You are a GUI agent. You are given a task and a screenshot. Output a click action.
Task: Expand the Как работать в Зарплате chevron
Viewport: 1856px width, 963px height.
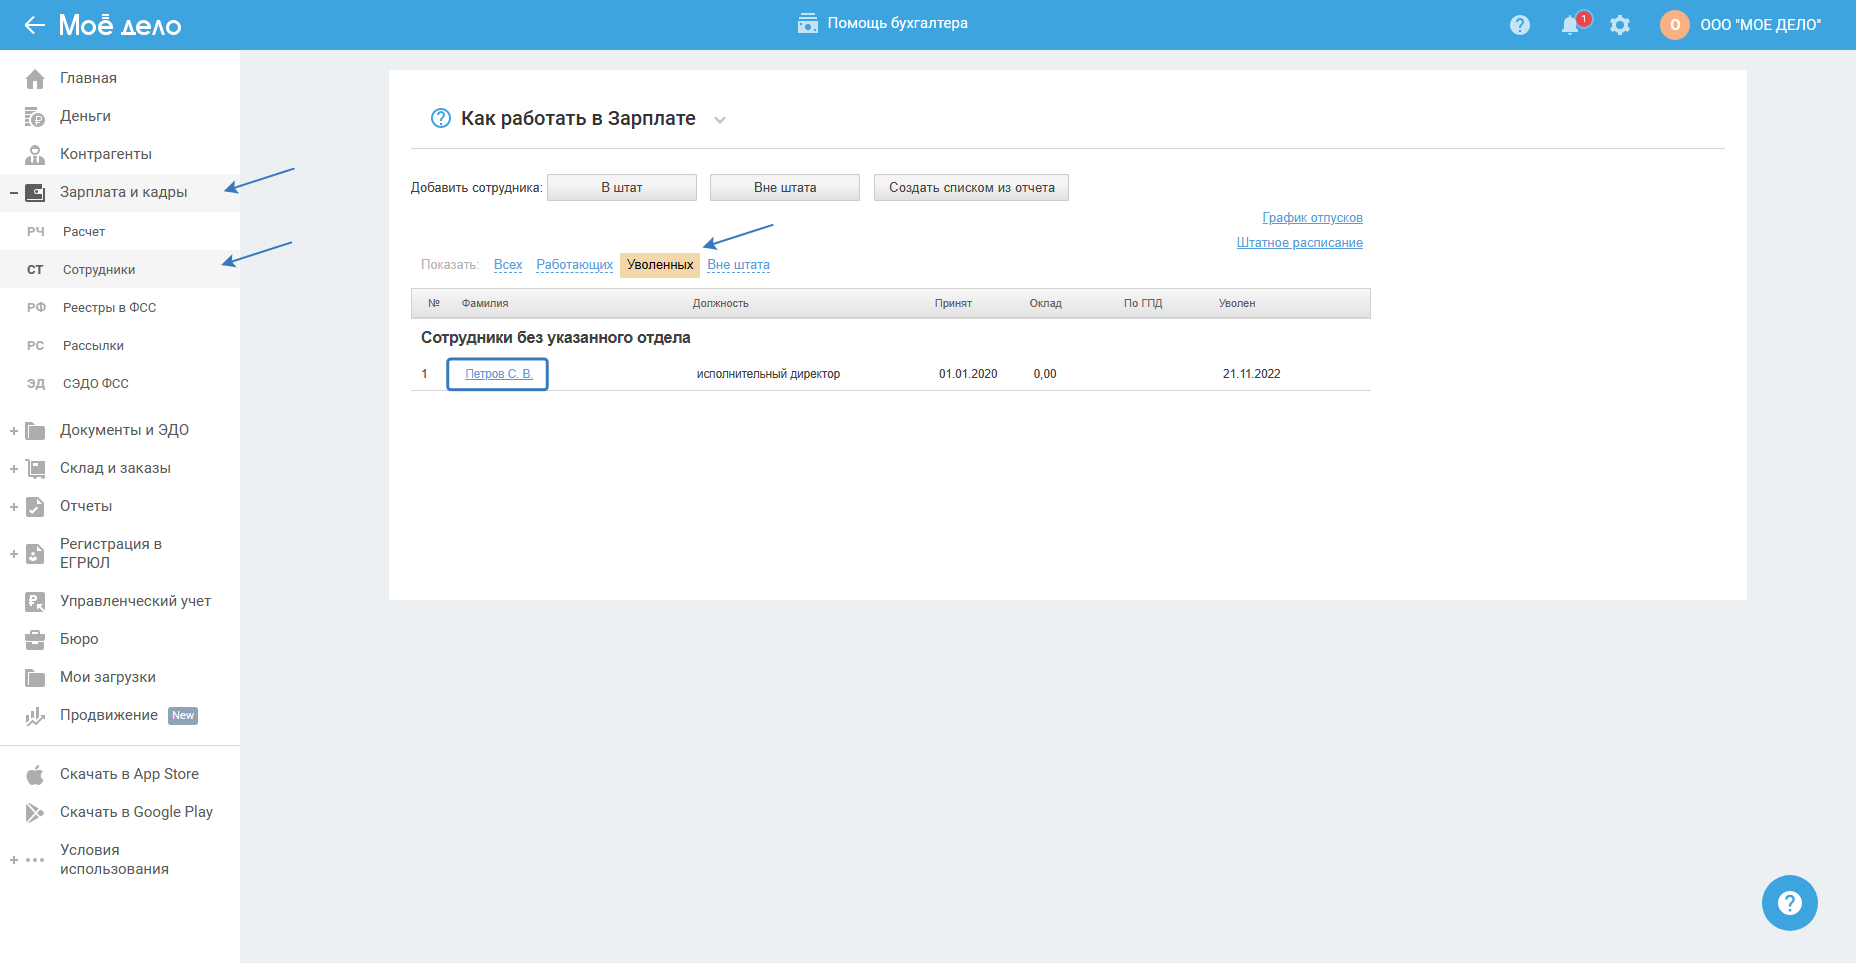720,120
